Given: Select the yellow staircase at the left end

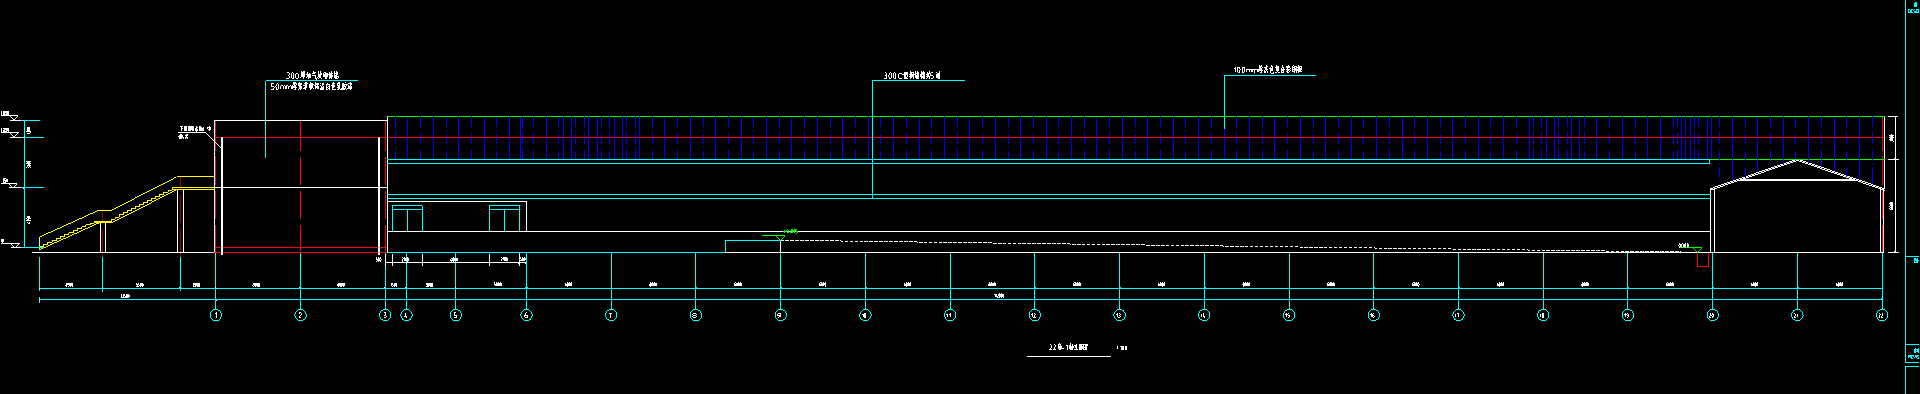Looking at the screenshot, I should pyautogui.click(x=125, y=212).
